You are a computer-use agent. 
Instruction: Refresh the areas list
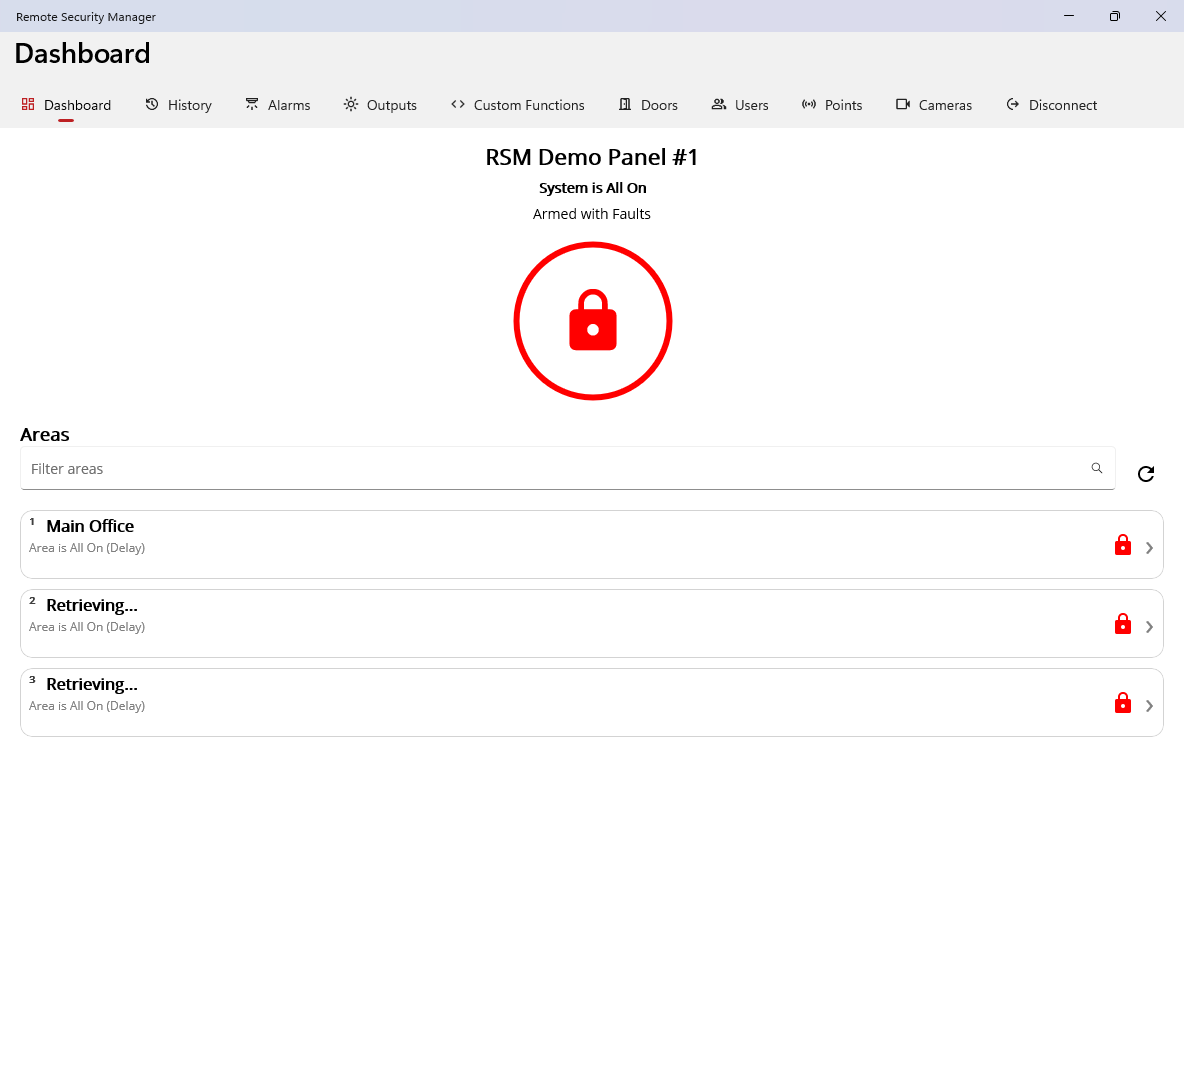click(1145, 474)
